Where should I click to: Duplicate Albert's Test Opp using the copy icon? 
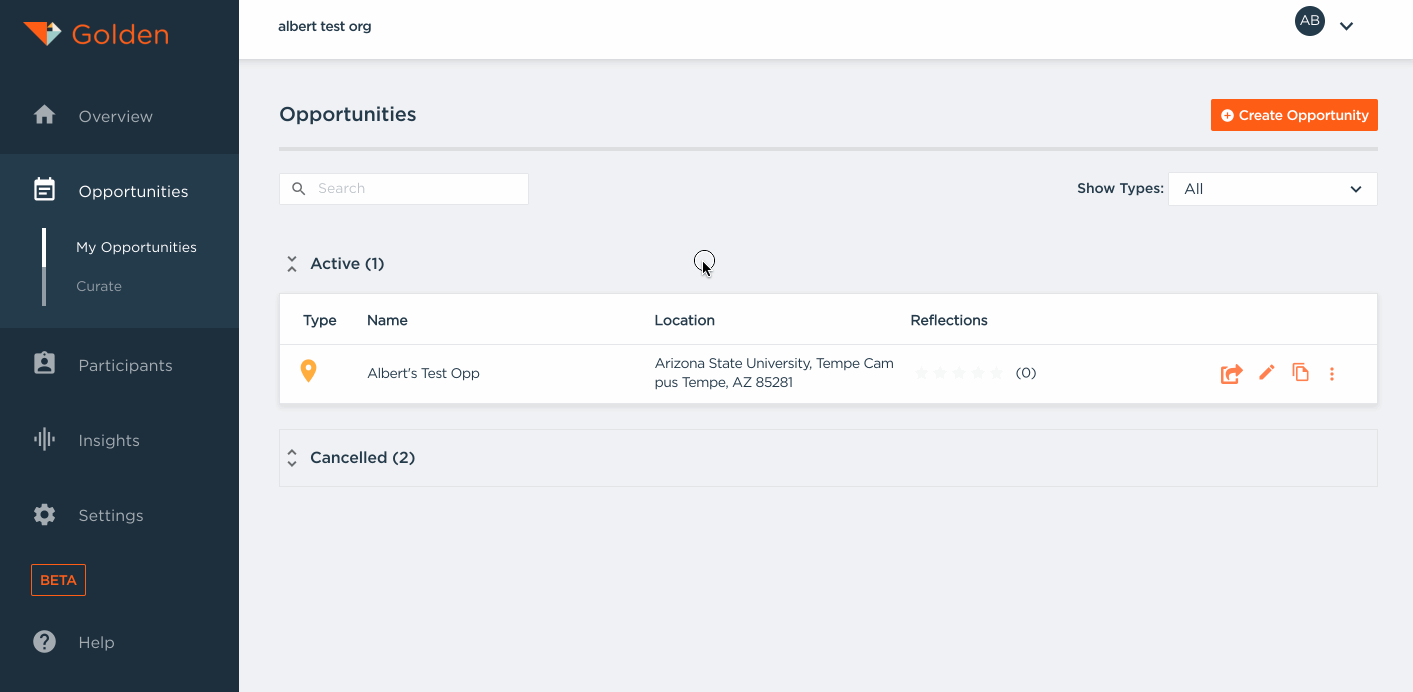click(1300, 372)
